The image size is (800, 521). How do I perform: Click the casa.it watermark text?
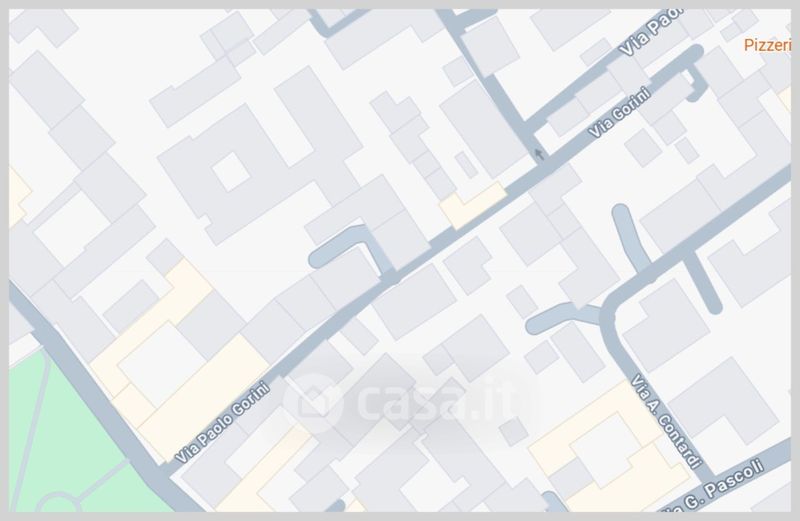[x=441, y=402]
